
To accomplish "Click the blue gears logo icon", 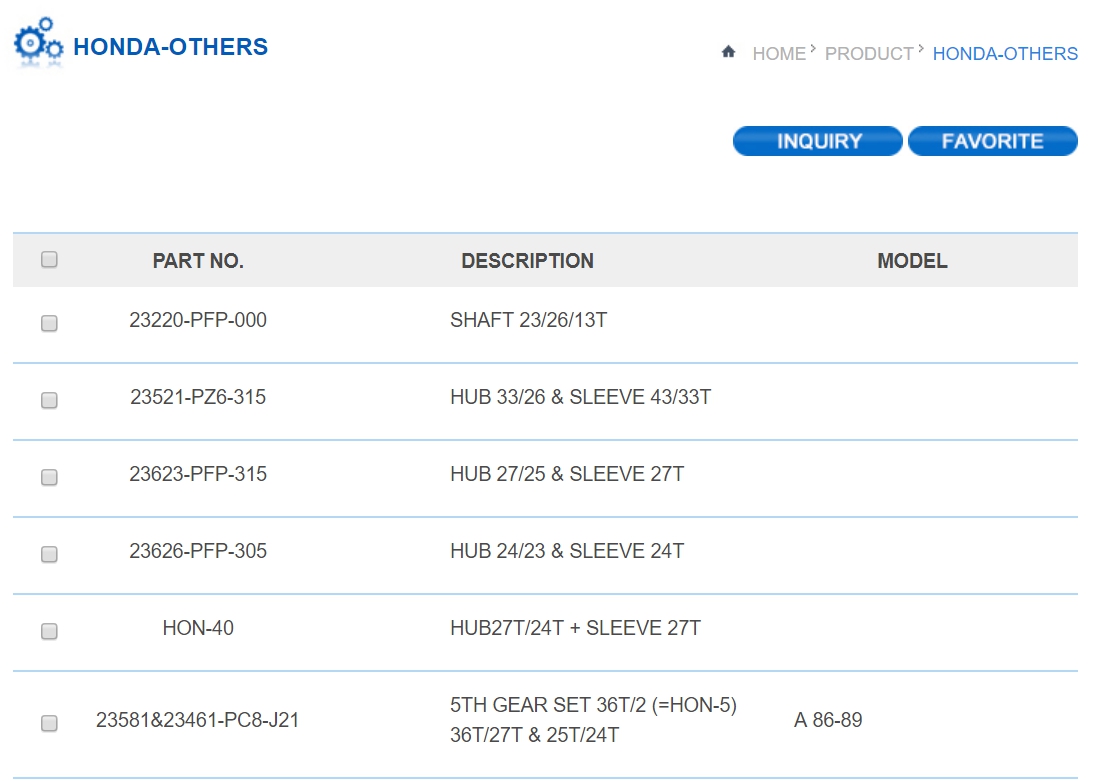I will coord(39,42).
